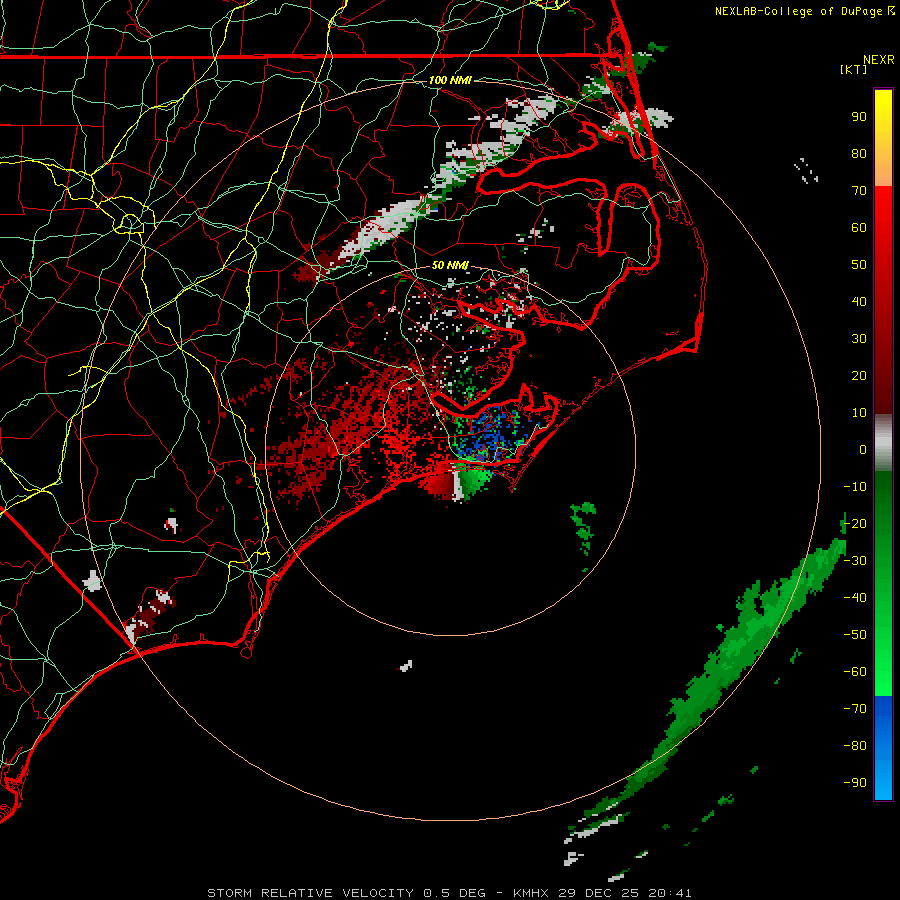The height and width of the screenshot is (900, 900).
Task: Click the -20 legend value label
Action: tap(855, 523)
